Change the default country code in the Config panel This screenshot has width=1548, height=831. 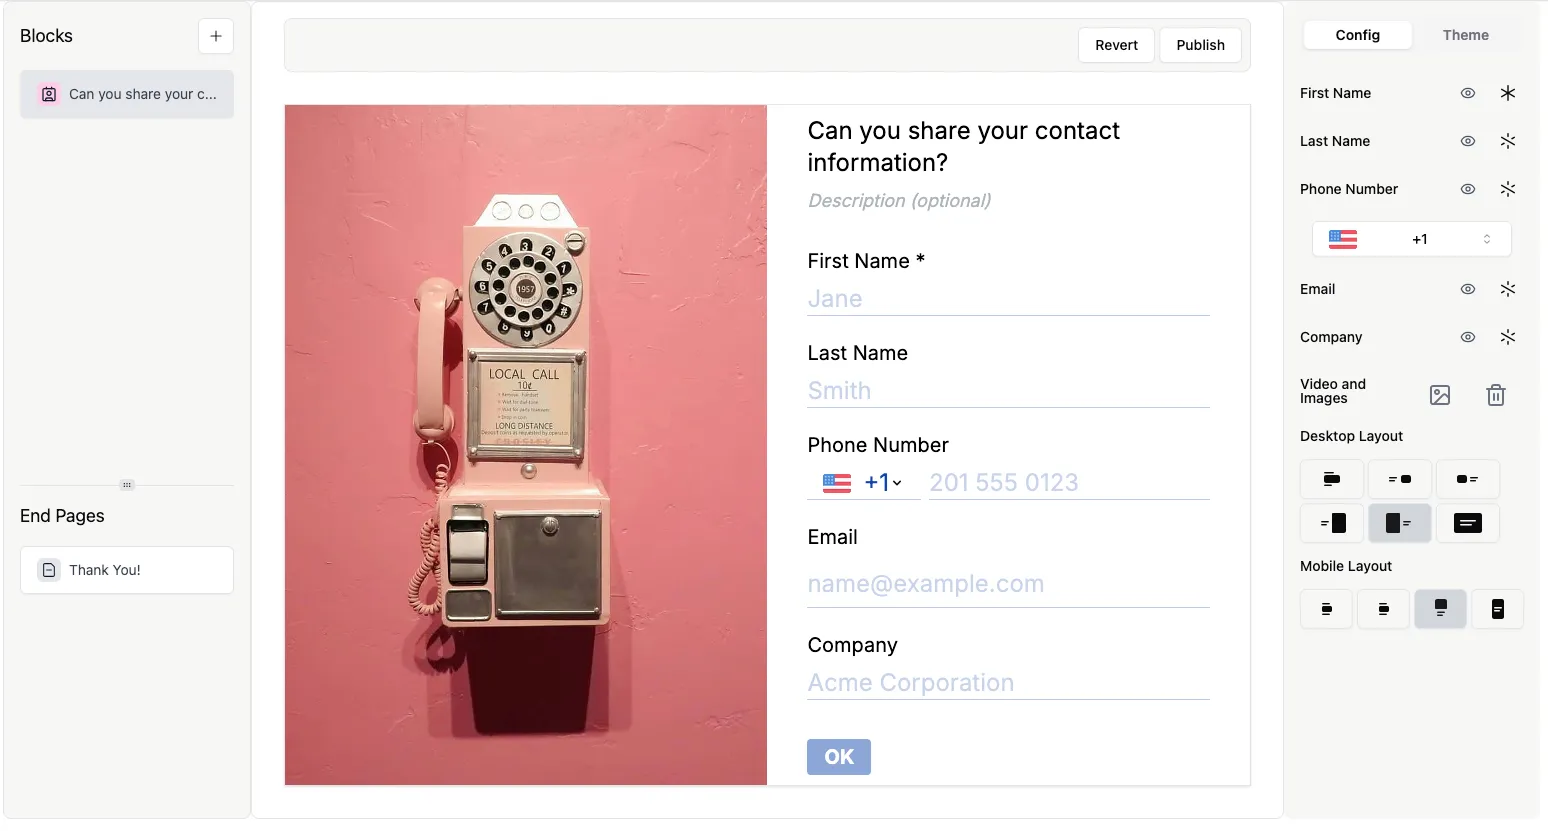pos(1411,239)
